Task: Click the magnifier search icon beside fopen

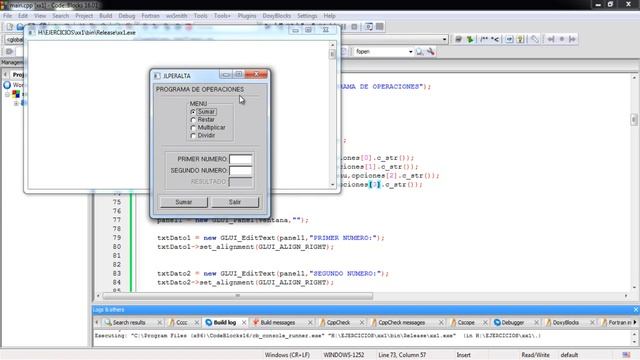Action: pos(419,51)
